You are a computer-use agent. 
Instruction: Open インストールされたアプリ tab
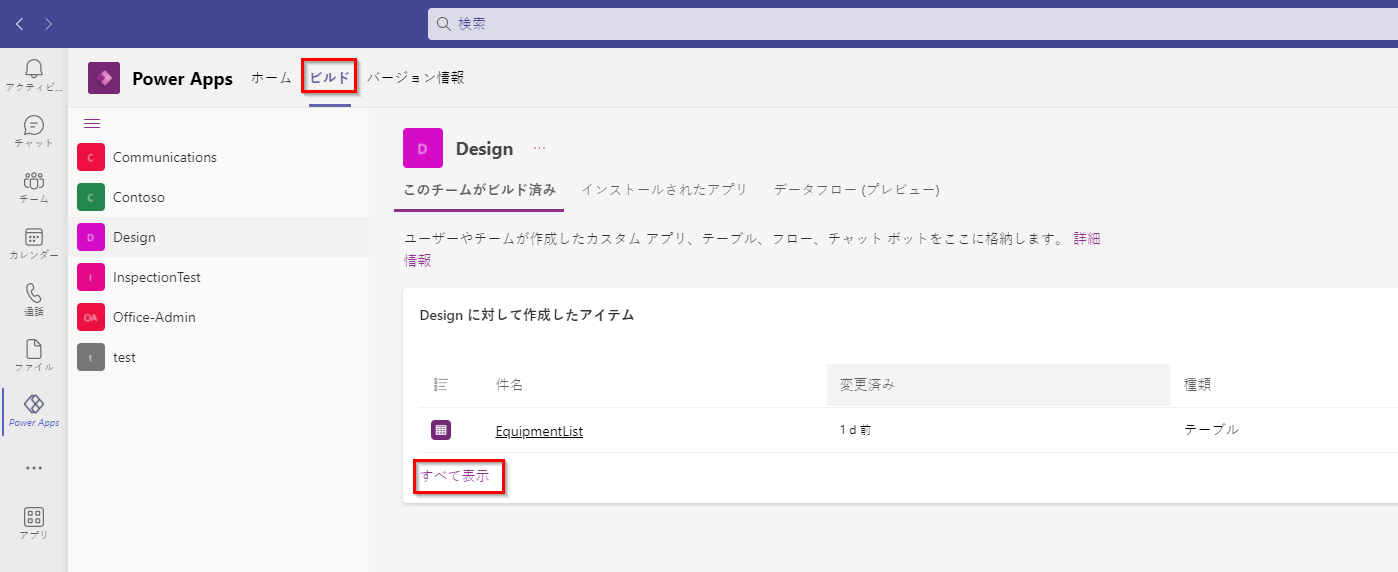point(665,190)
